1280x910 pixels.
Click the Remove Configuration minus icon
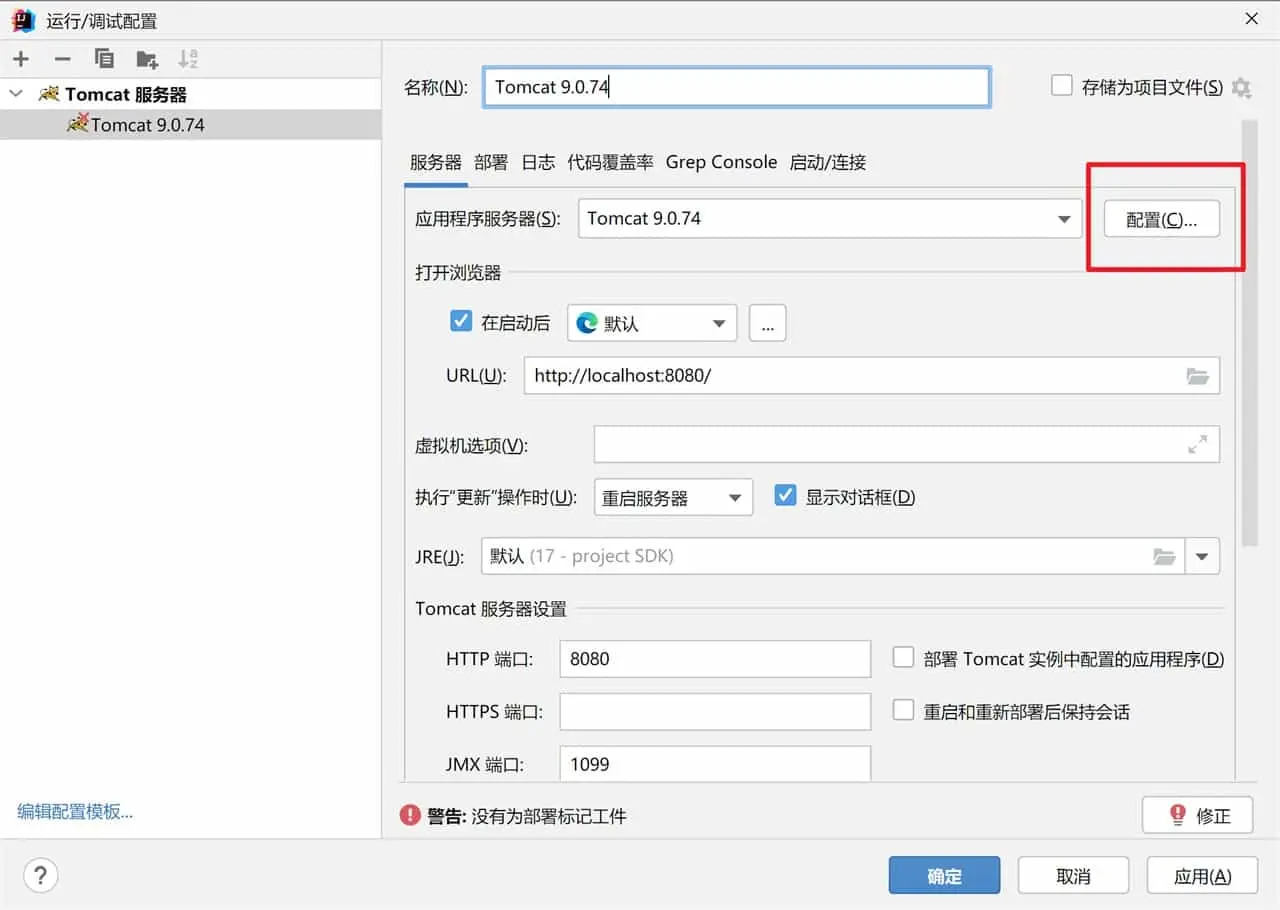pyautogui.click(x=62, y=59)
